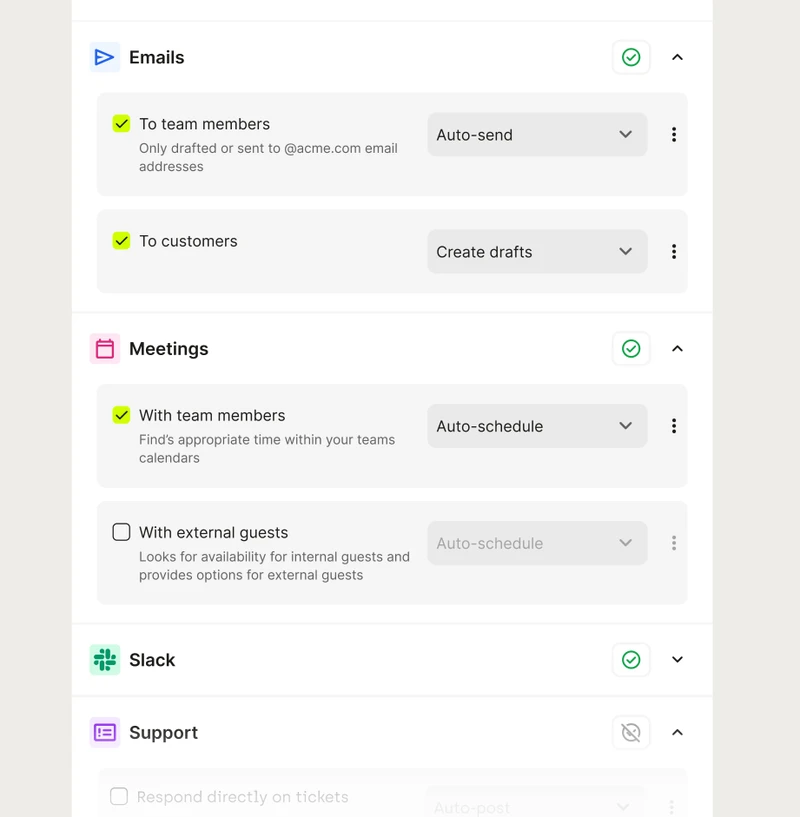Click the disabled status icon for Support
This screenshot has width=800, height=817.
(x=631, y=733)
